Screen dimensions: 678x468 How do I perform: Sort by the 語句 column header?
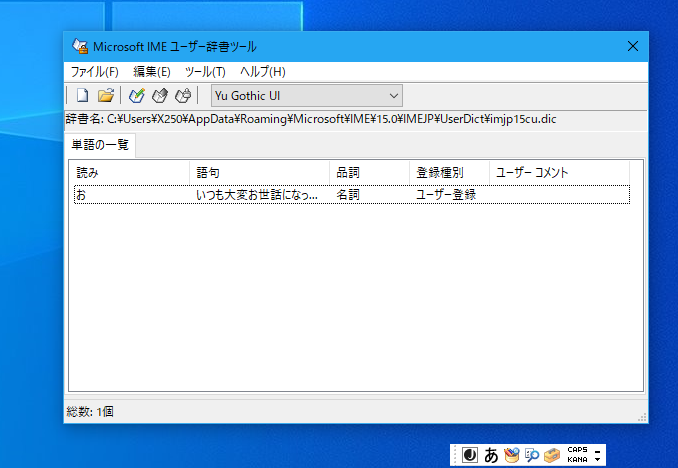click(259, 173)
